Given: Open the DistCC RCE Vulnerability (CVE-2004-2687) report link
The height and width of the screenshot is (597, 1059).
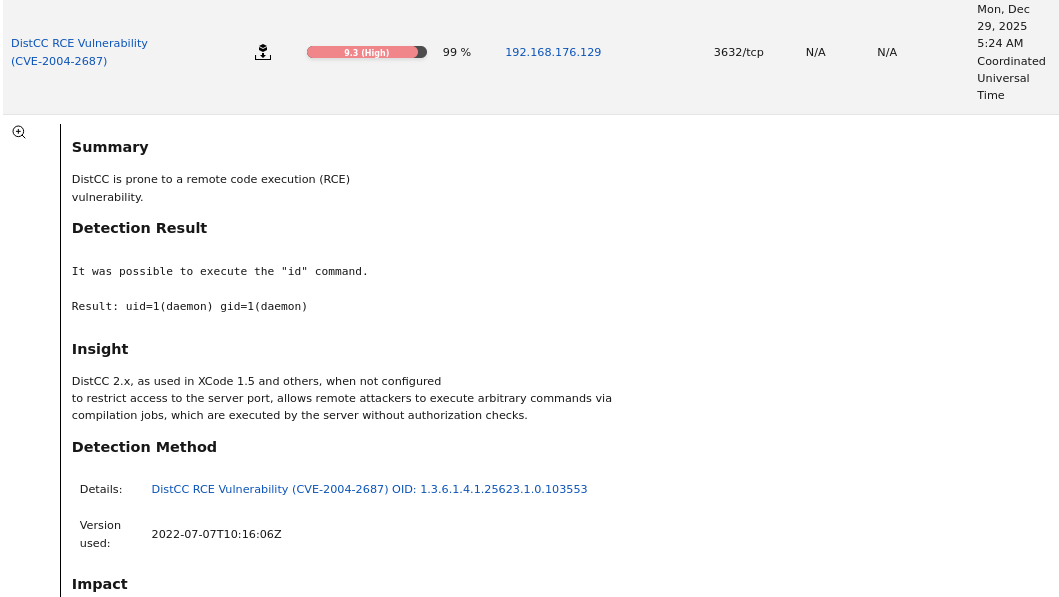Looking at the screenshot, I should pyautogui.click(x=79, y=51).
